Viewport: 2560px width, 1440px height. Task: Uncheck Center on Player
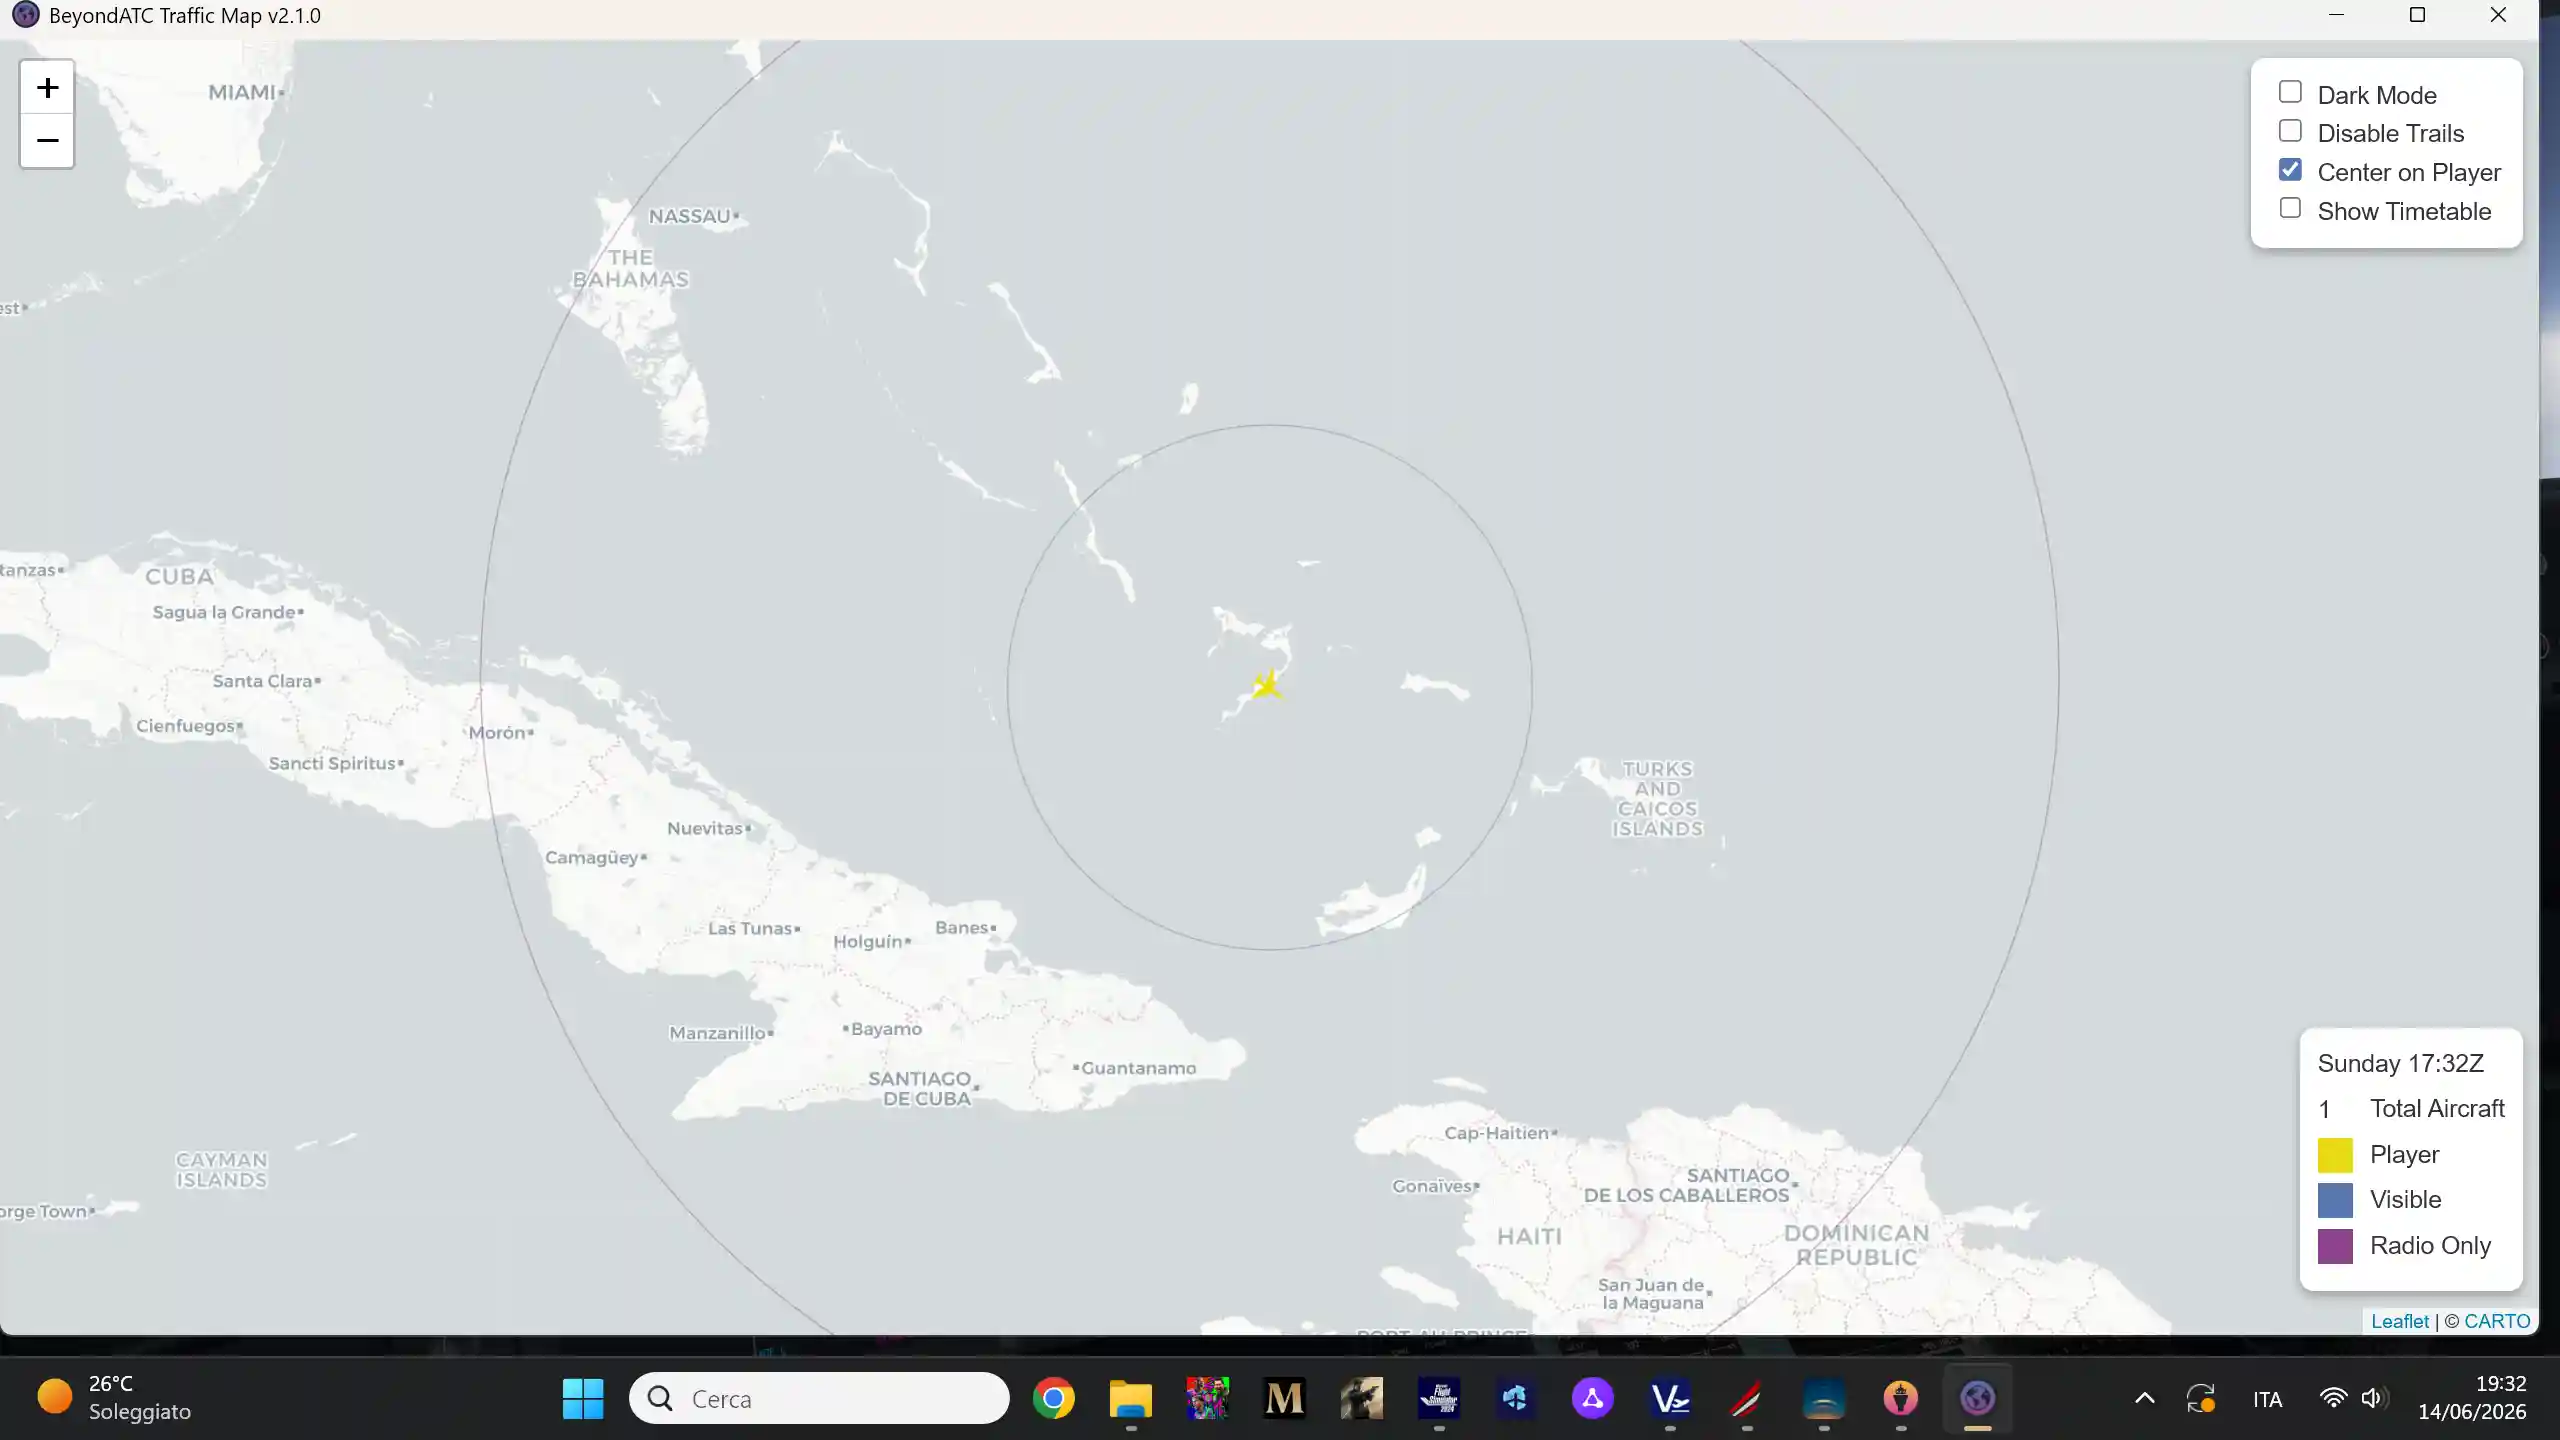[2290, 170]
